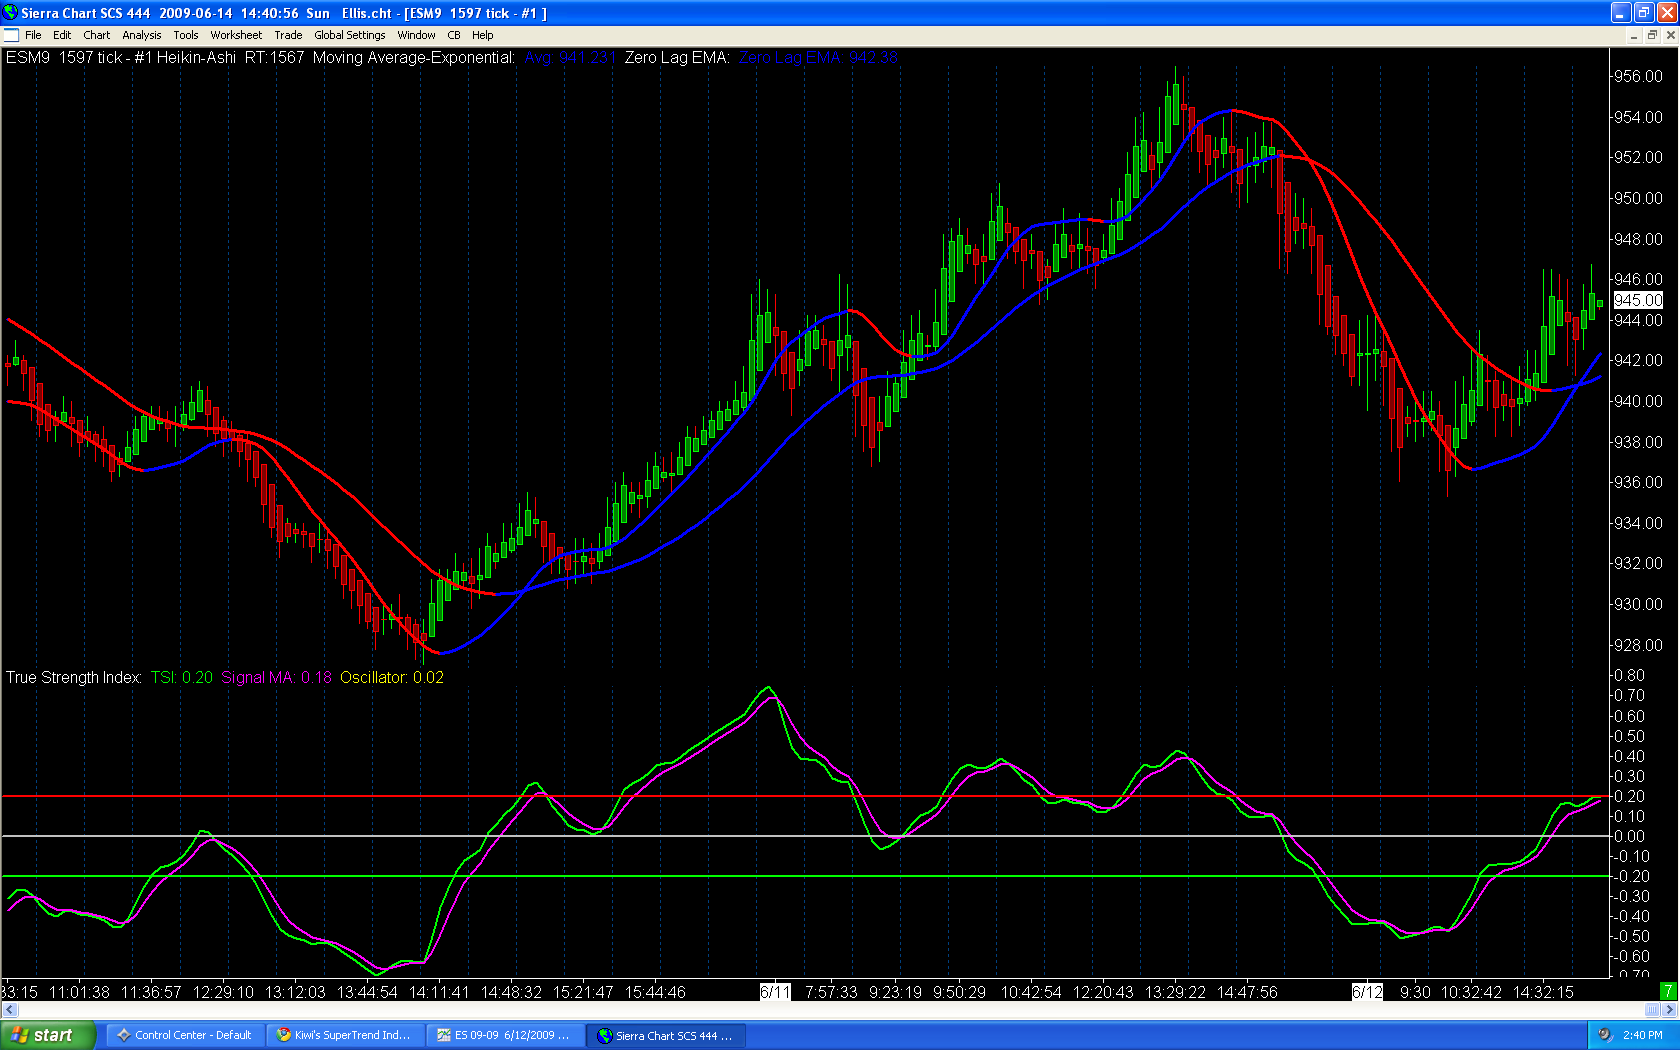Click the 14:47:56 time axis label
This screenshot has width=1680, height=1050.
click(x=1247, y=992)
